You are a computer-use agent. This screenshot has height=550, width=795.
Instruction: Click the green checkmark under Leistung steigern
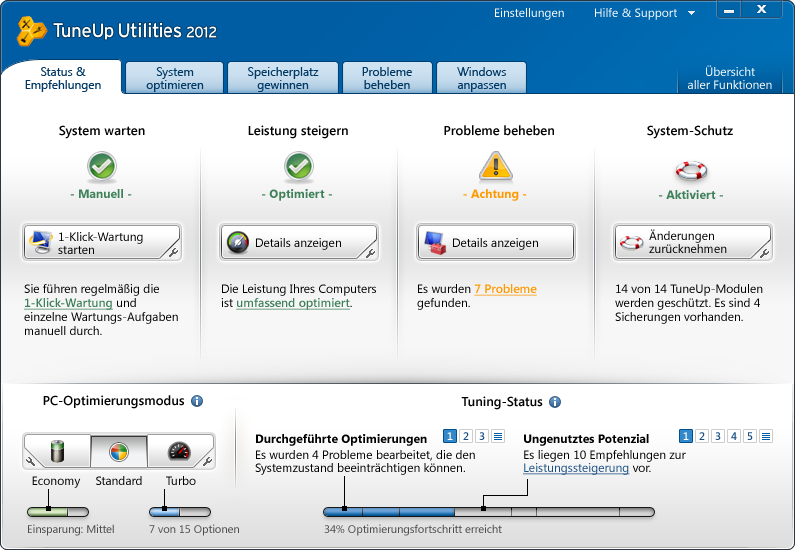tap(299, 166)
